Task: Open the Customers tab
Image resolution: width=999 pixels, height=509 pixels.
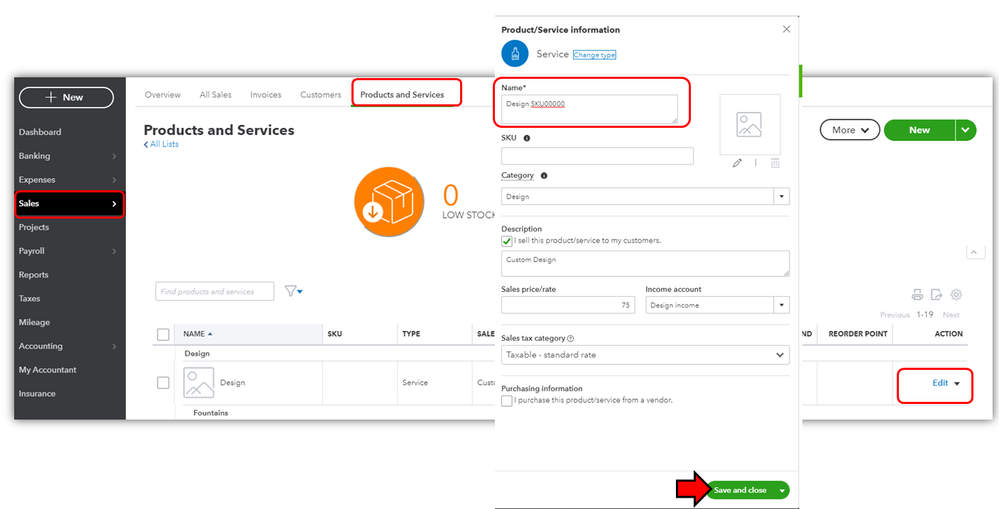Action: click(x=320, y=94)
